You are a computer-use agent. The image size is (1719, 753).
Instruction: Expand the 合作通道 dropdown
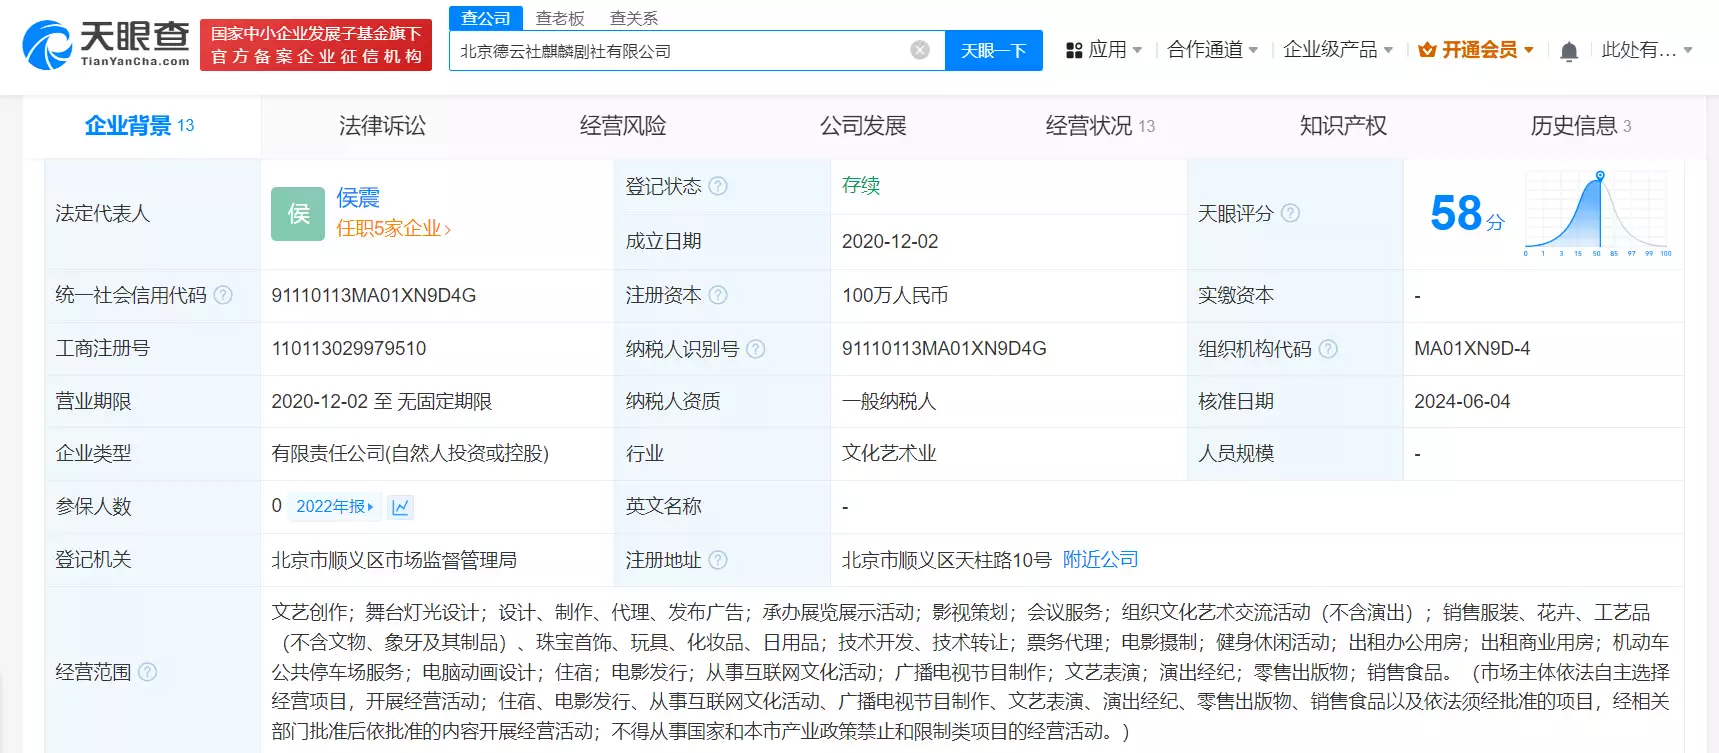1212,50
